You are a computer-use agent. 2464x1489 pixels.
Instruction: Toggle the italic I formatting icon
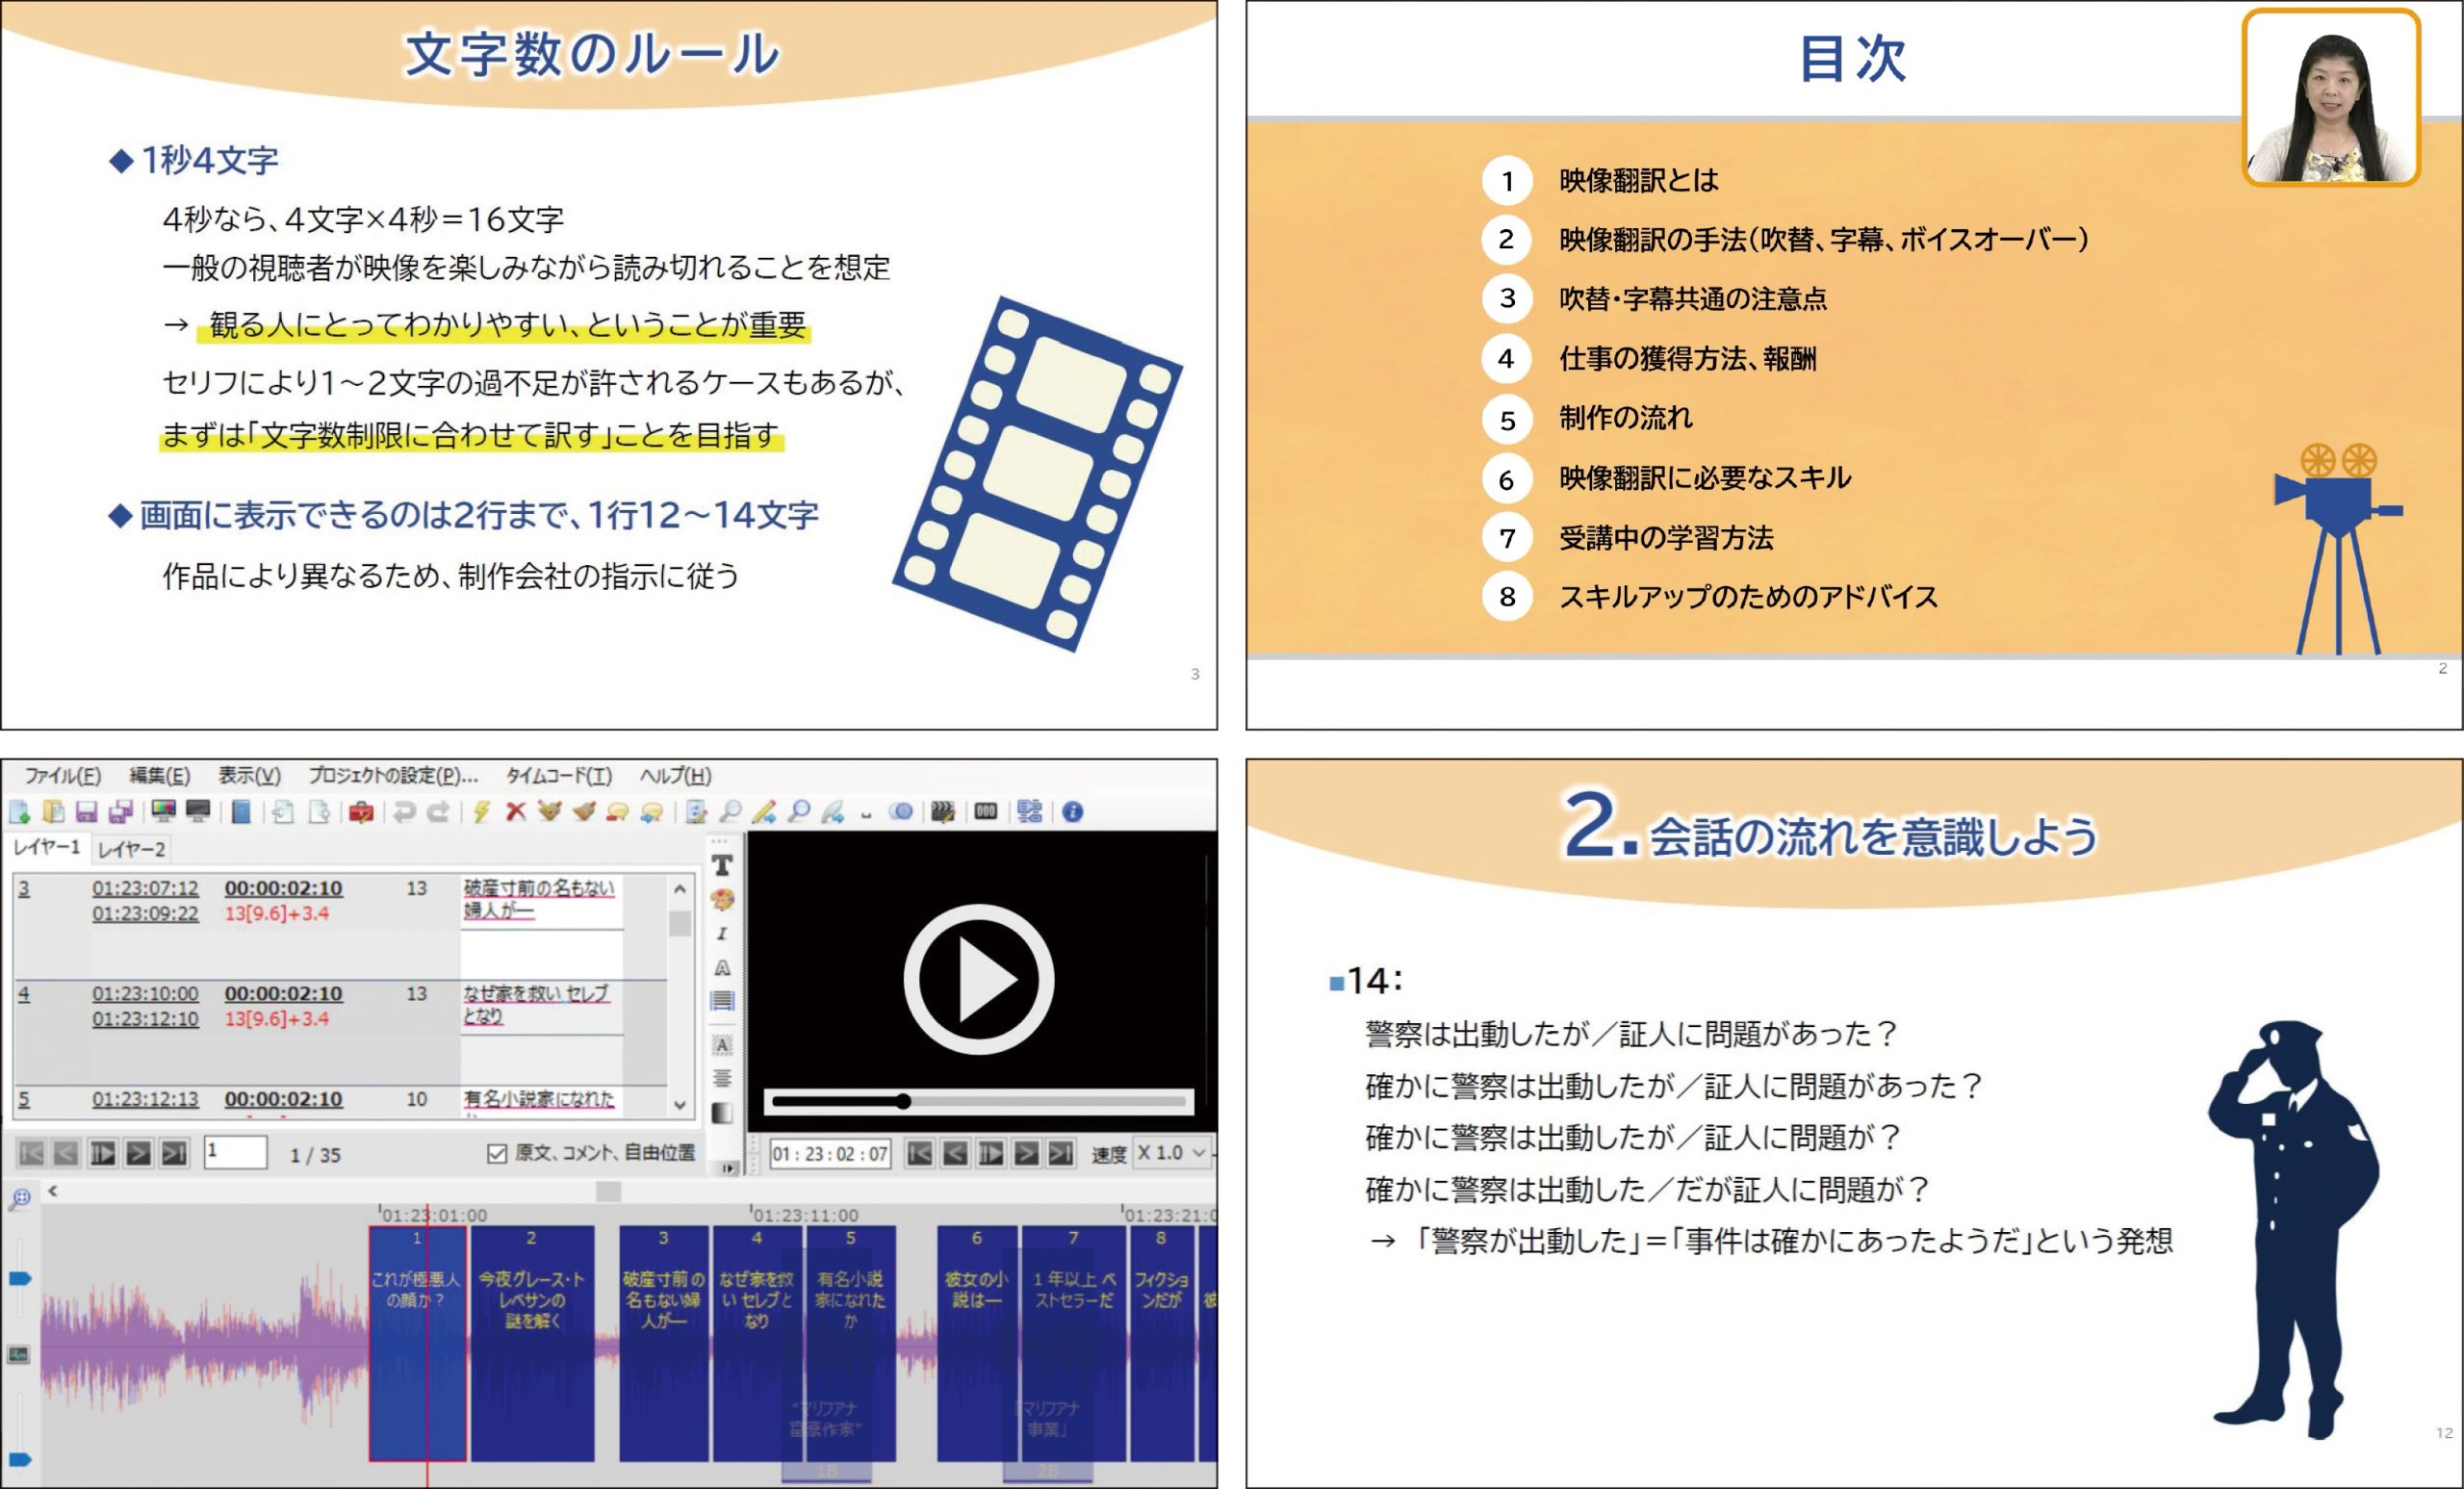tap(721, 933)
